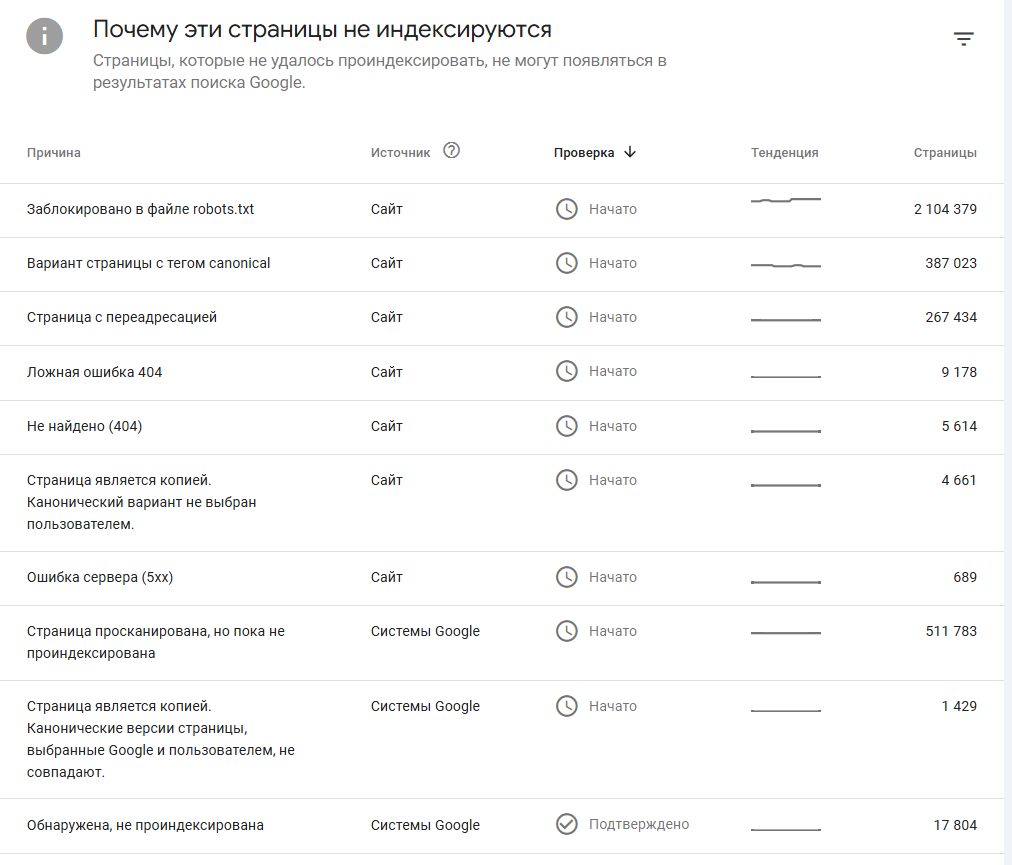Click the gray info circle icon
This screenshot has height=865, width=1012.
point(45,36)
